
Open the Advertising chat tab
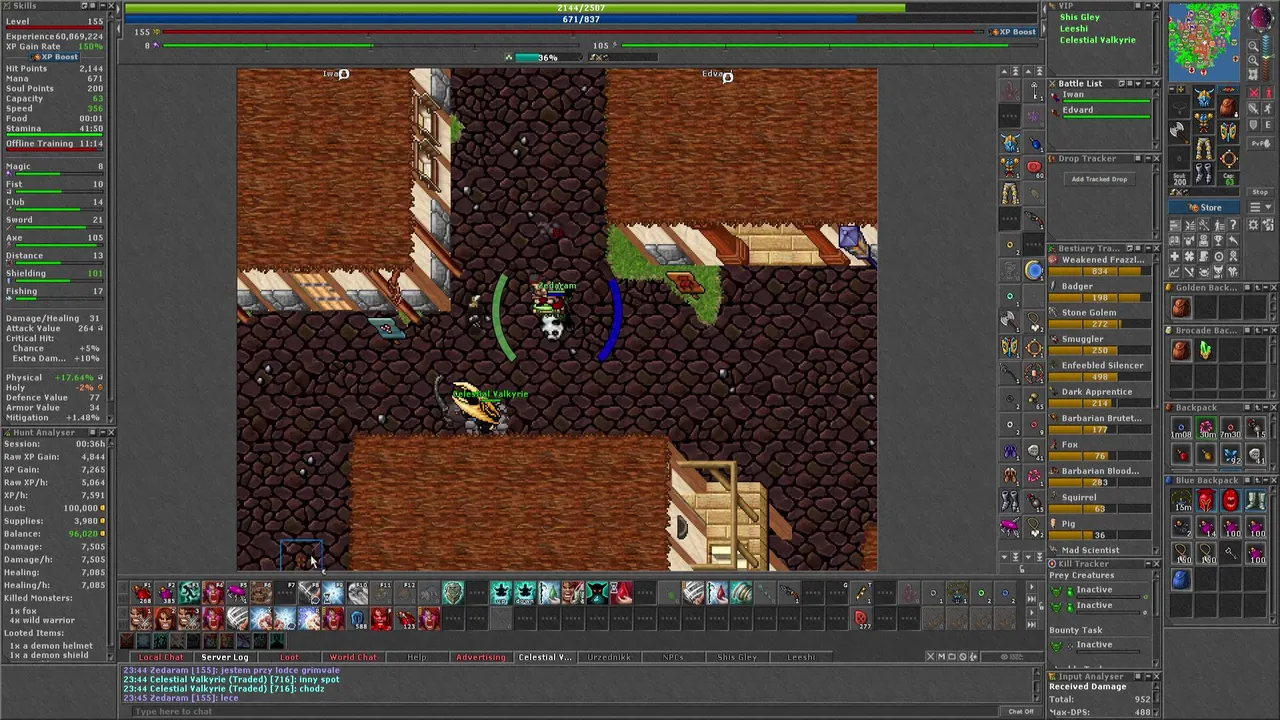(481, 657)
